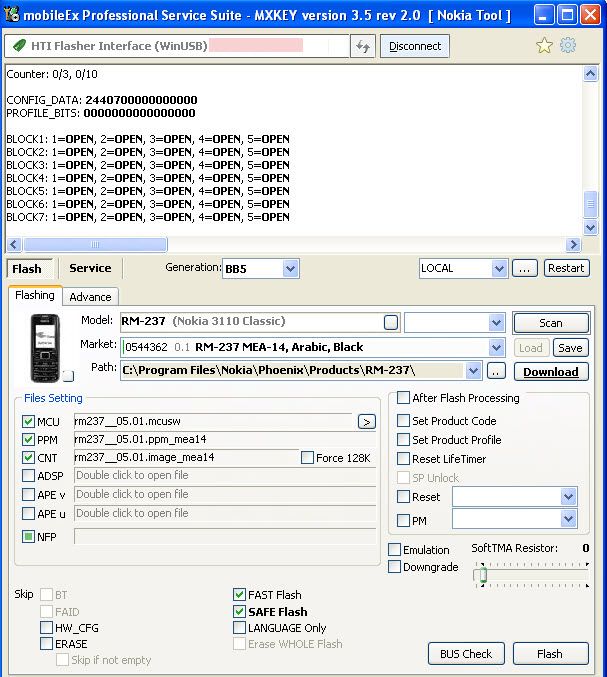Enable the APE v checkbox
This screenshot has height=677, width=607.
click(28, 494)
